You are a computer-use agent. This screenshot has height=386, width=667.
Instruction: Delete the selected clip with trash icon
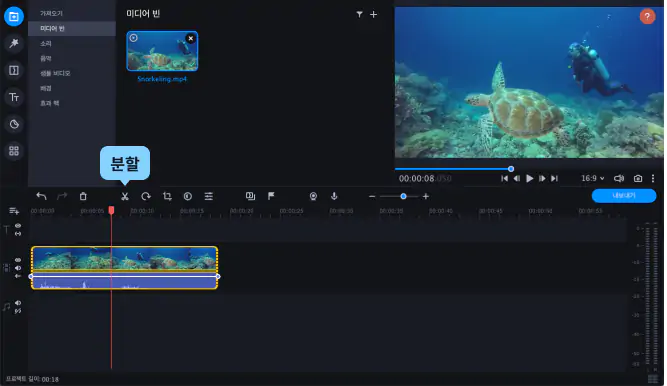click(x=83, y=196)
